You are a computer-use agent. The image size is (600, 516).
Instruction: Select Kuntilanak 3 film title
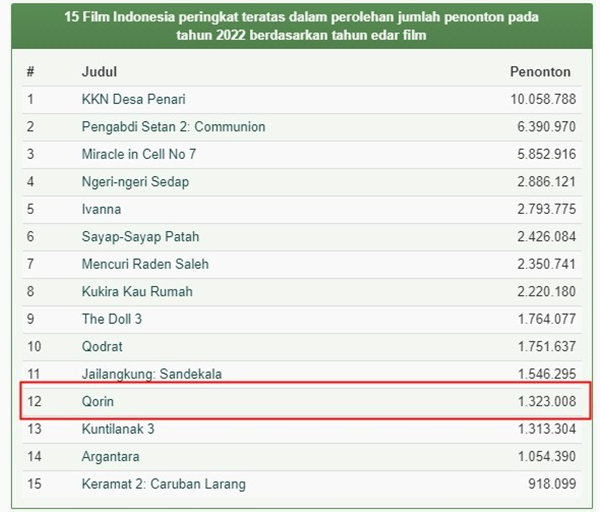[x=118, y=429]
